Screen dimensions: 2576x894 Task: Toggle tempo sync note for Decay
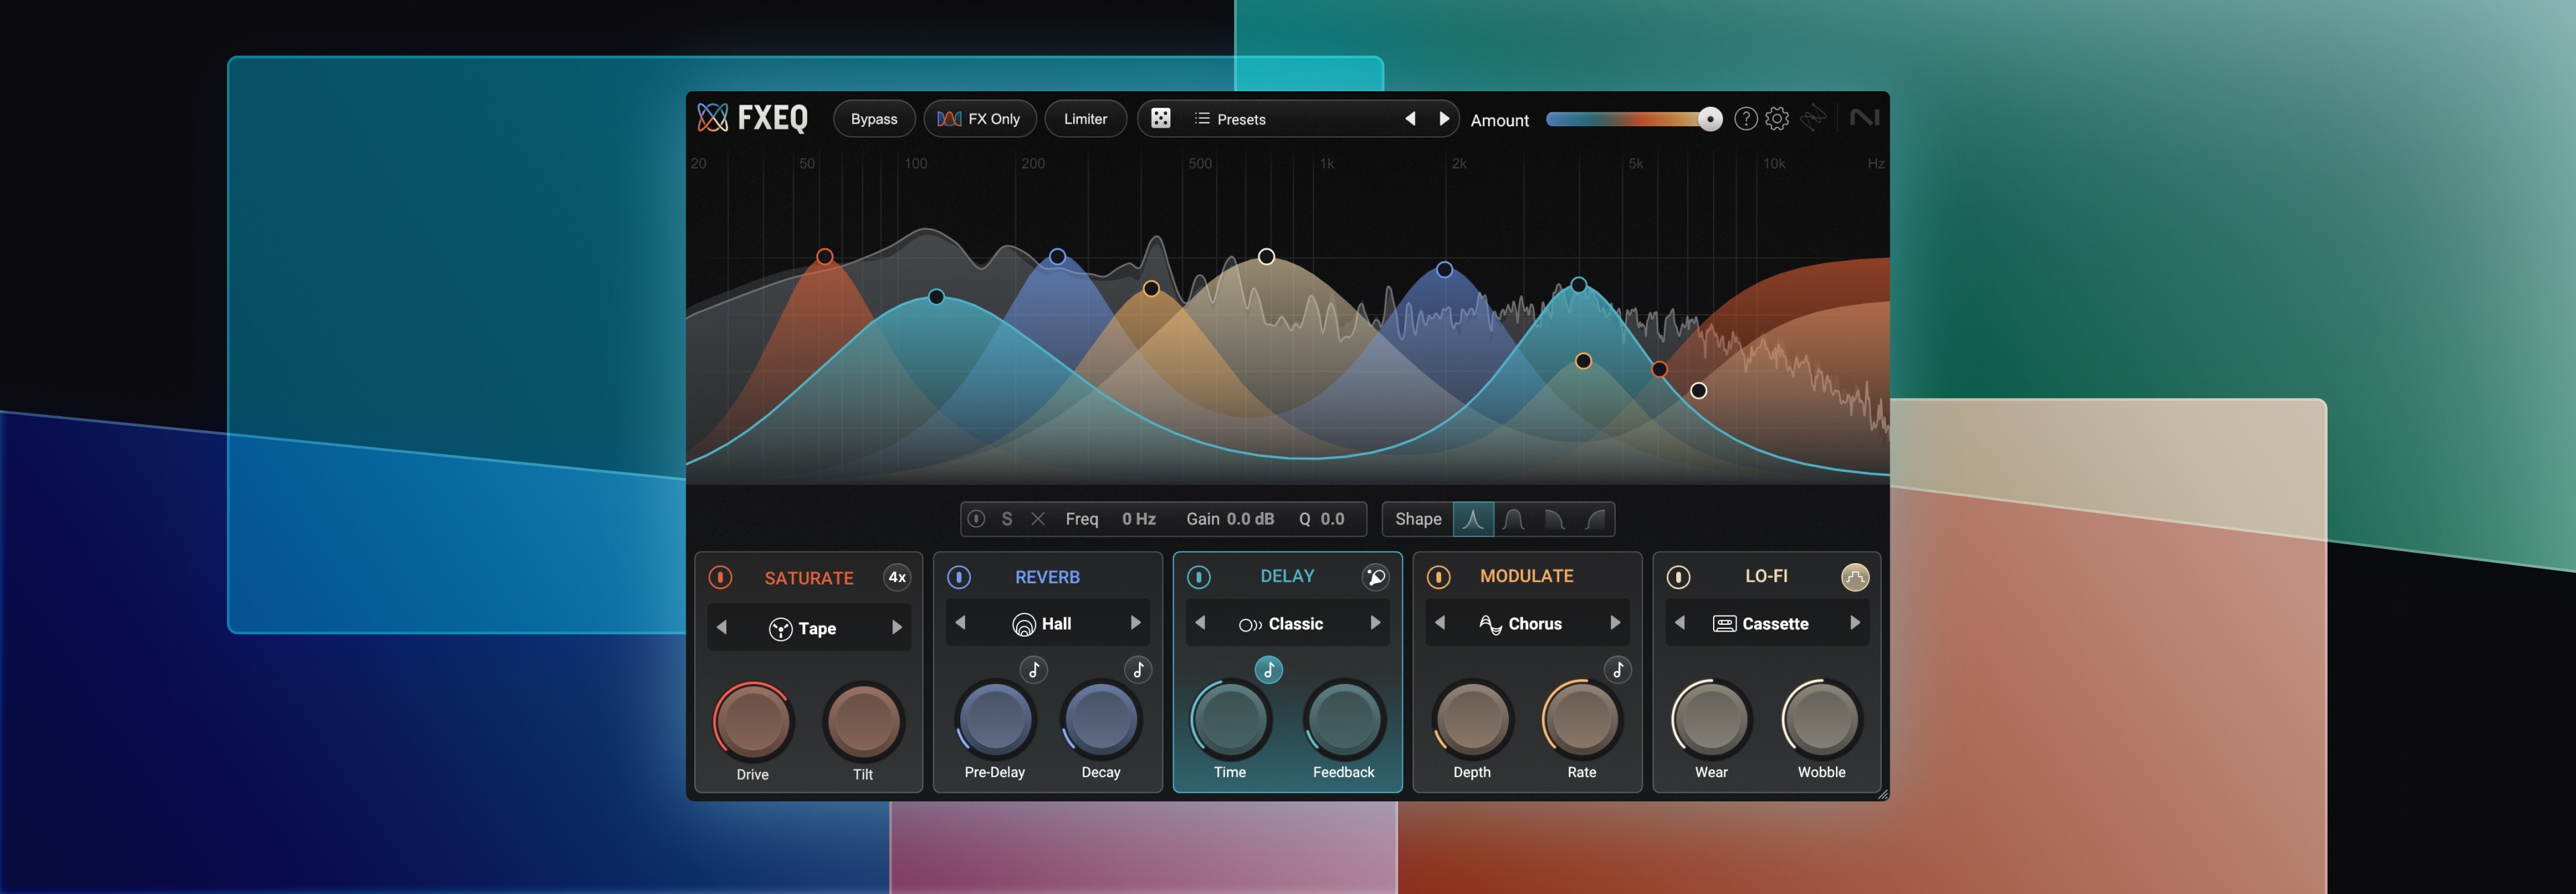pyautogui.click(x=1138, y=670)
